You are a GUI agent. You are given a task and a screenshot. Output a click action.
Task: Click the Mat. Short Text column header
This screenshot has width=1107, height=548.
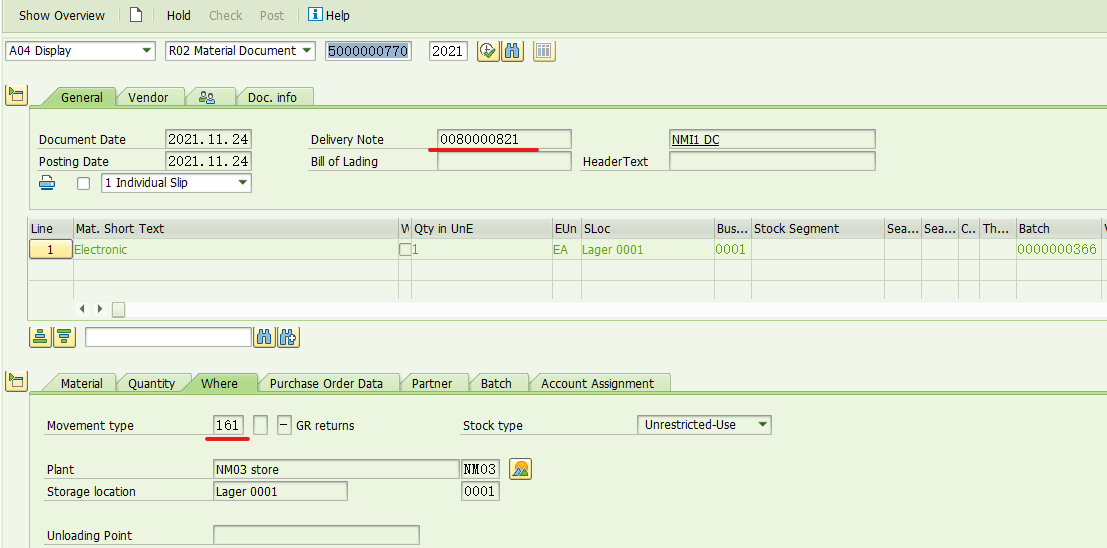click(236, 229)
